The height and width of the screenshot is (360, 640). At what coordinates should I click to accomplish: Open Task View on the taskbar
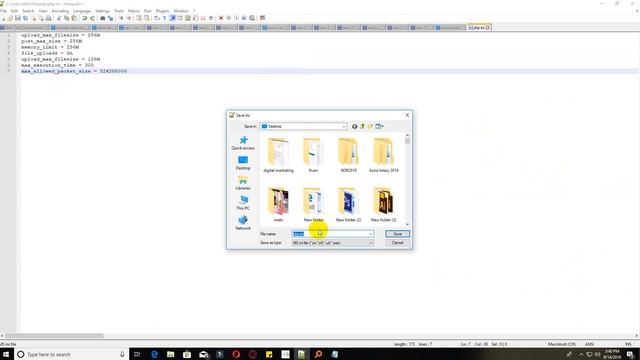point(137,354)
